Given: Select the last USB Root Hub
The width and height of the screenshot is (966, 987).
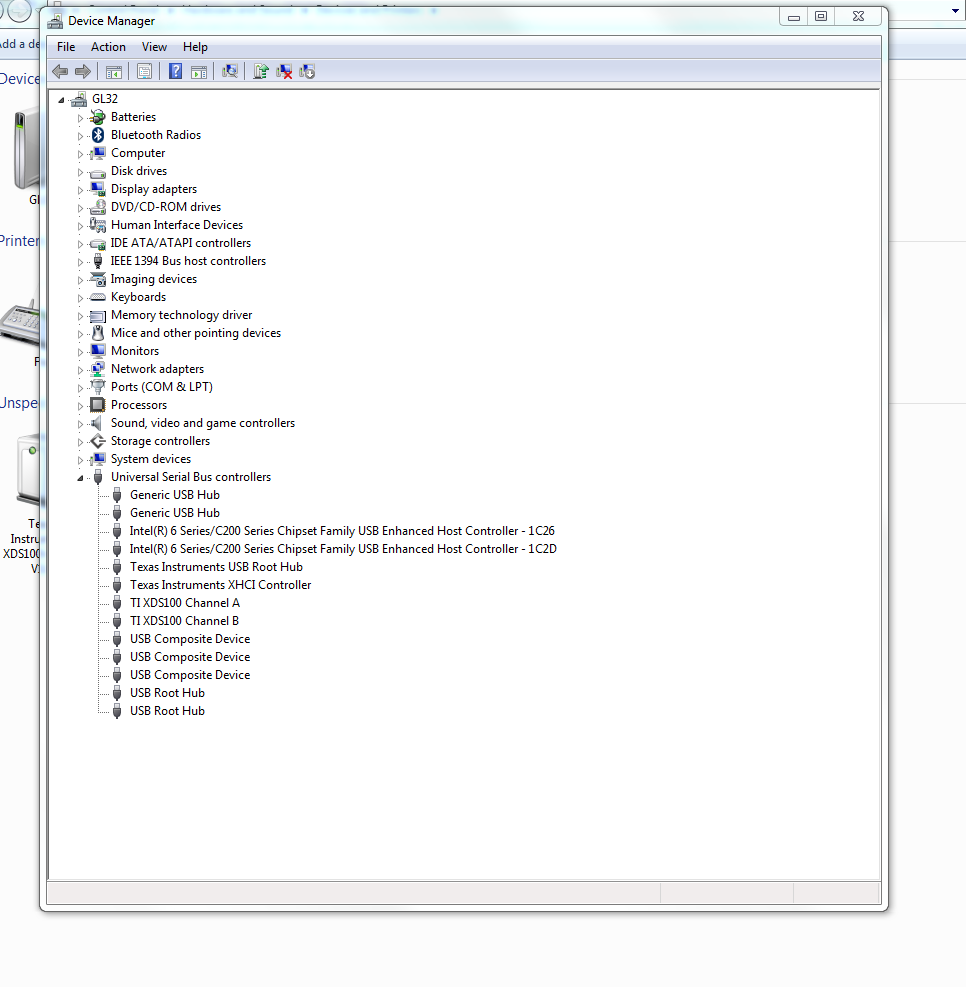Looking at the screenshot, I should [167, 711].
